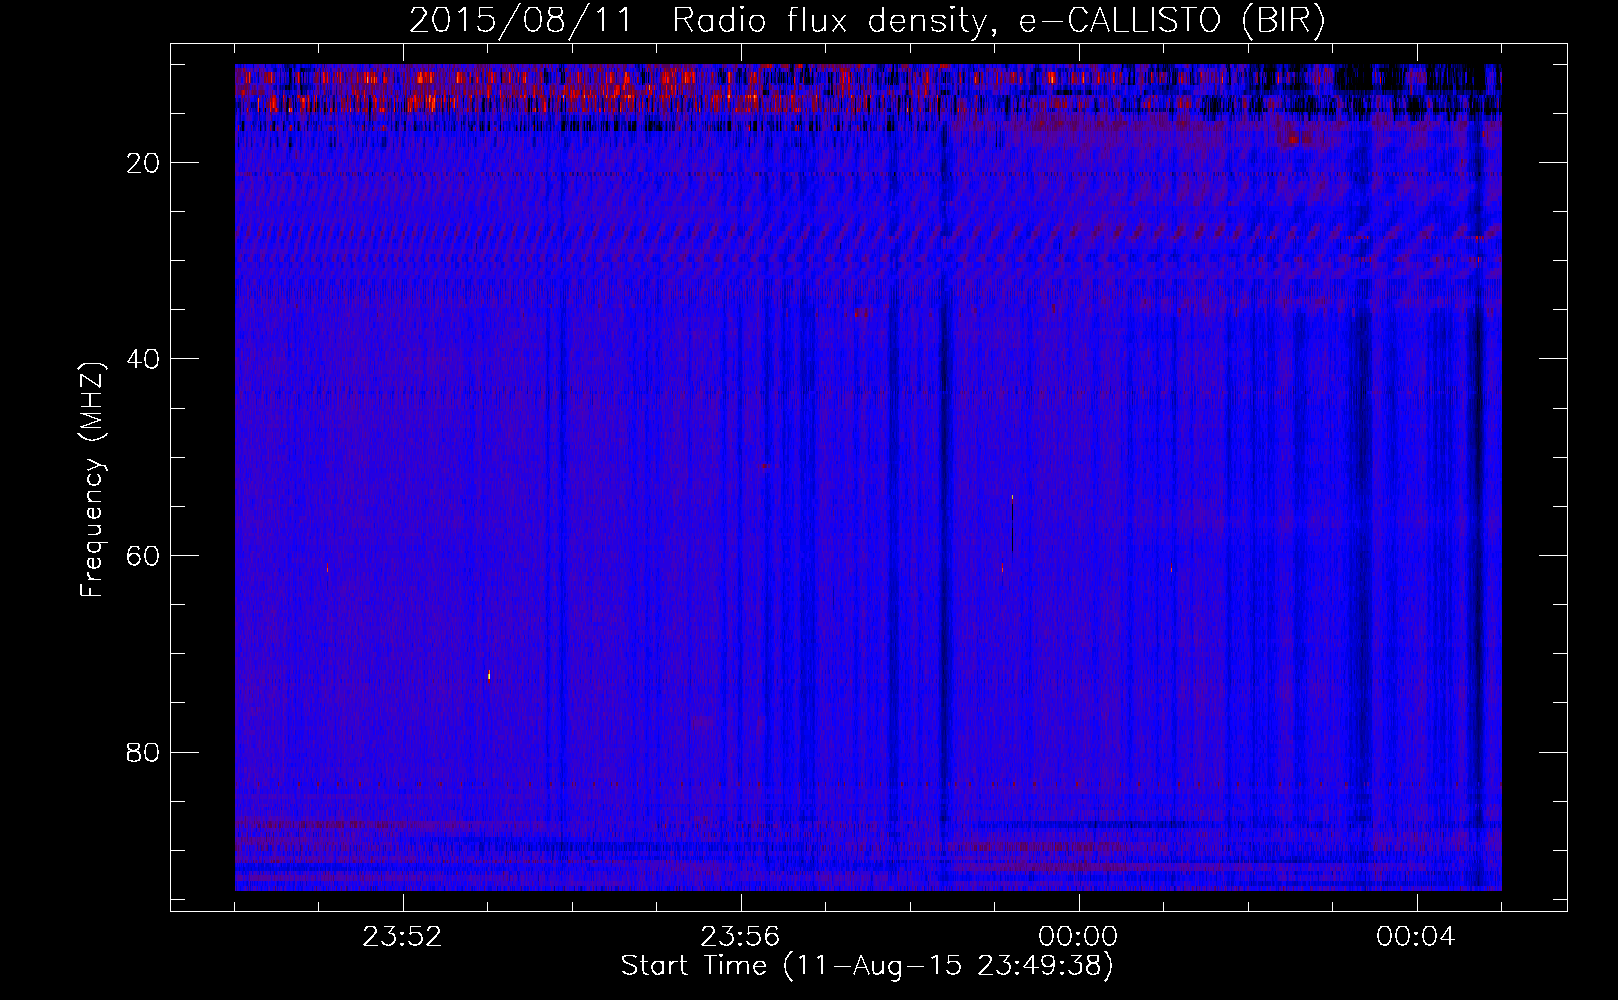Screen dimensions: 1618x1000
Task: Click the '00:00' time tick label
Action: 1078,937
